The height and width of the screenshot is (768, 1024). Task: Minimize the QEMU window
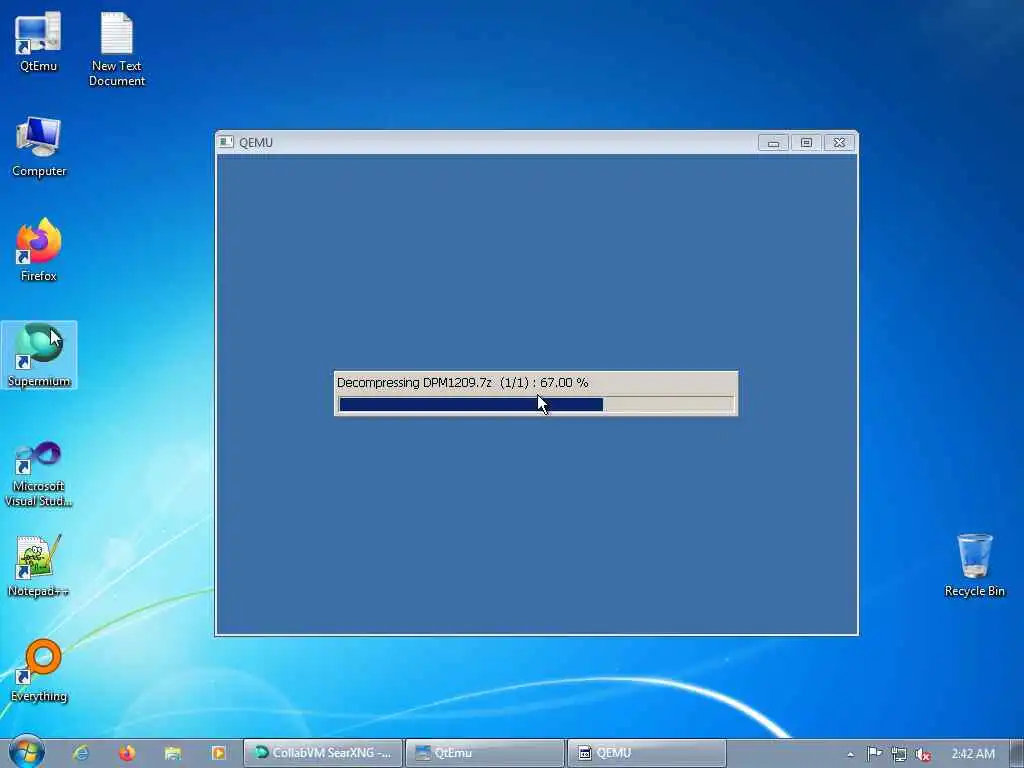tap(773, 142)
